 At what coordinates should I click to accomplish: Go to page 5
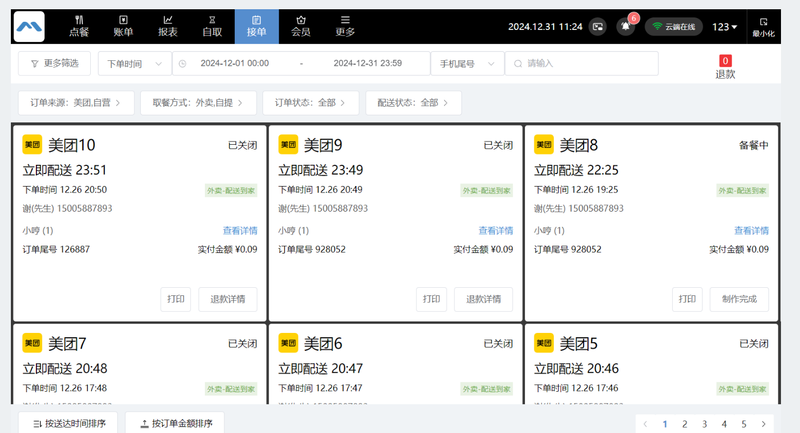[743, 424]
